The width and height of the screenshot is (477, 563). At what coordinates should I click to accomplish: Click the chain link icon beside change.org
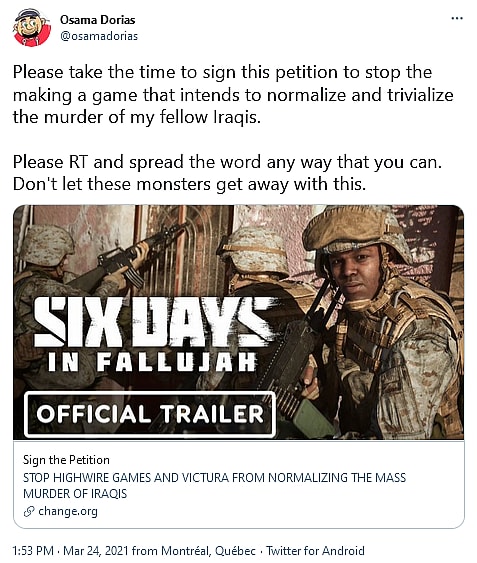29,511
